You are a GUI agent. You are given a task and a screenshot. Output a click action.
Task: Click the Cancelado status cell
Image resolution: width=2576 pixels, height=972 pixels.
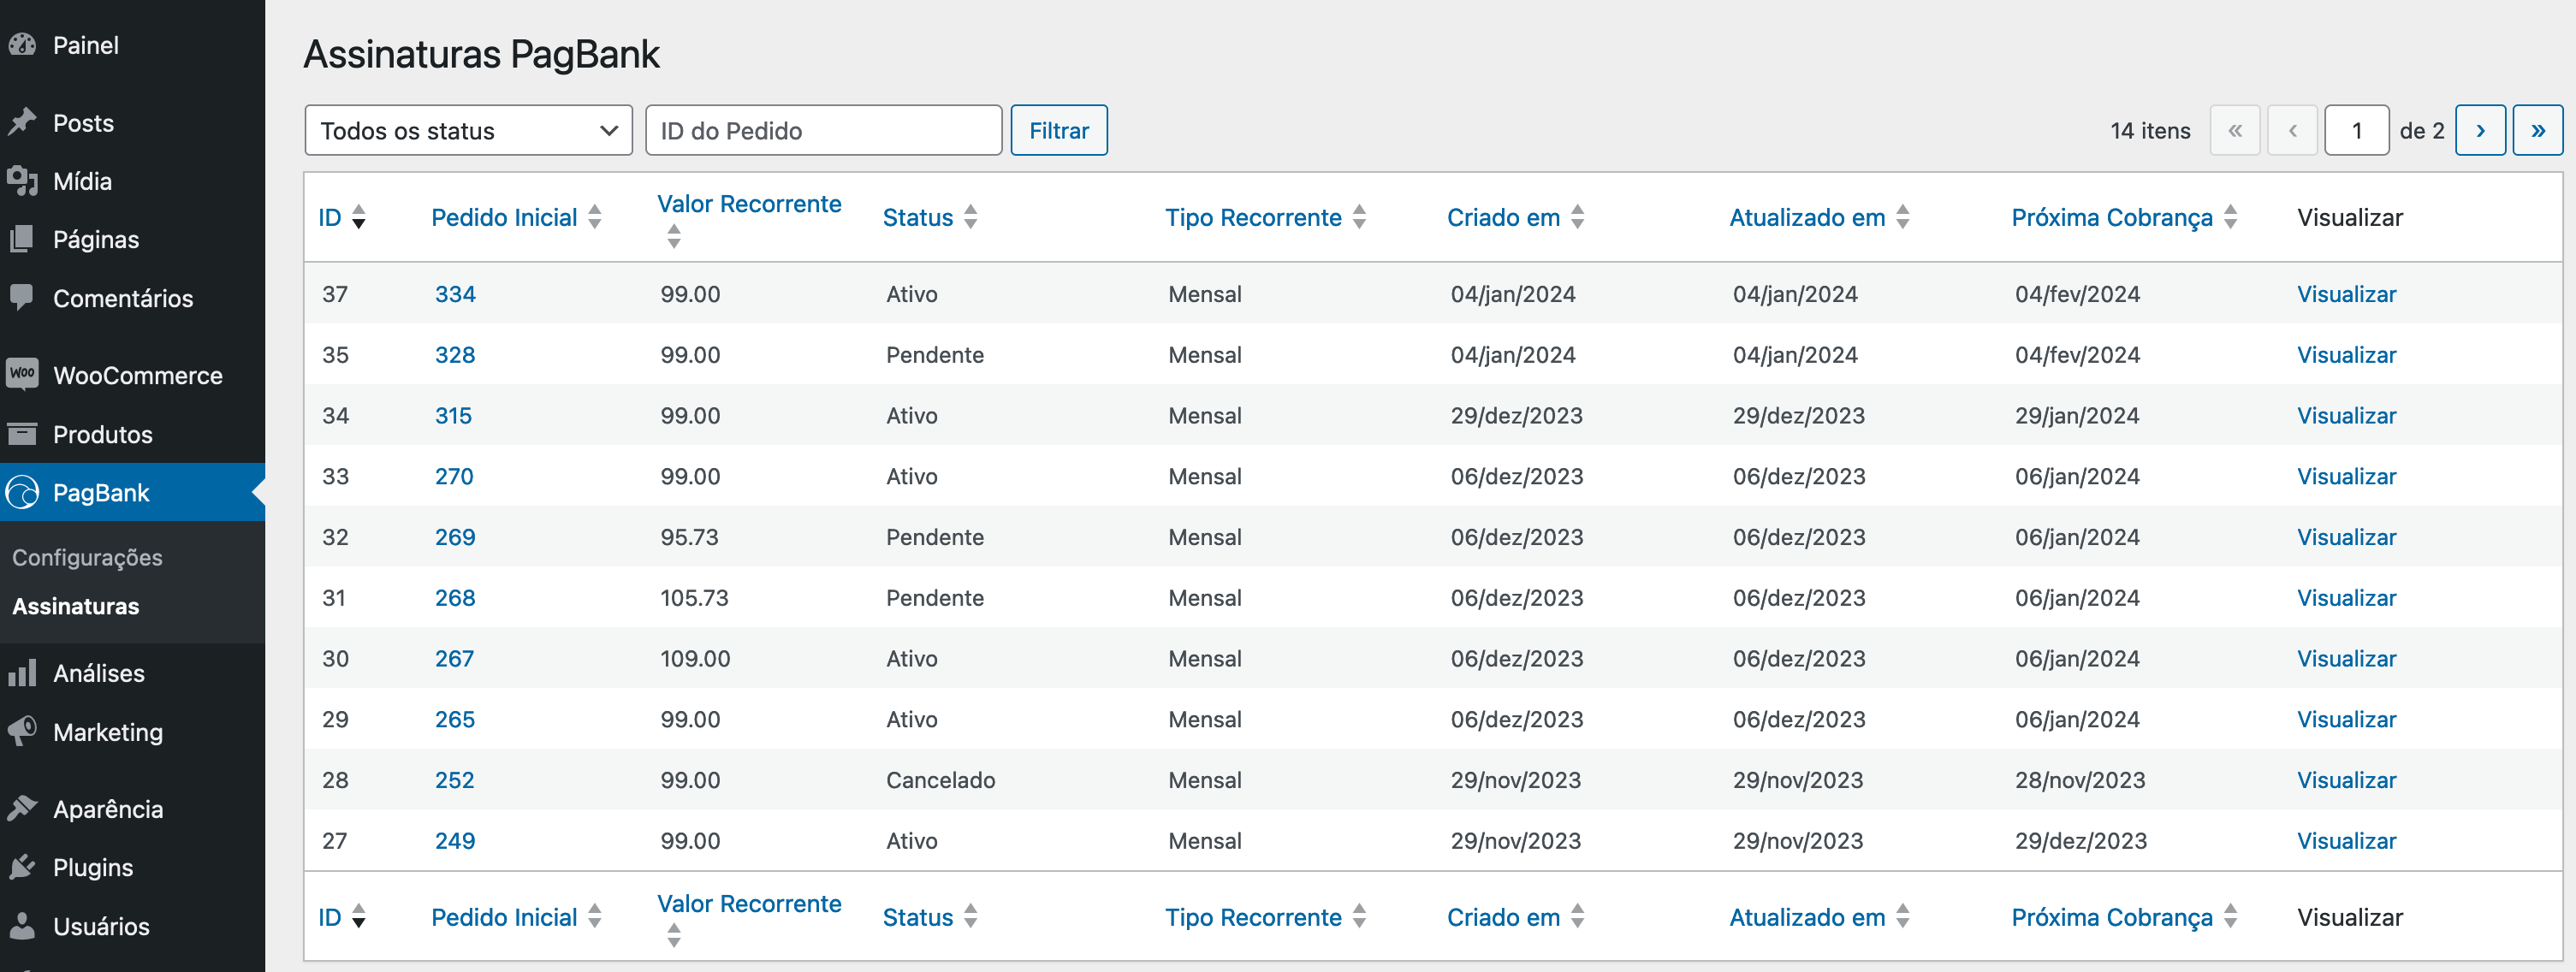[x=940, y=780]
